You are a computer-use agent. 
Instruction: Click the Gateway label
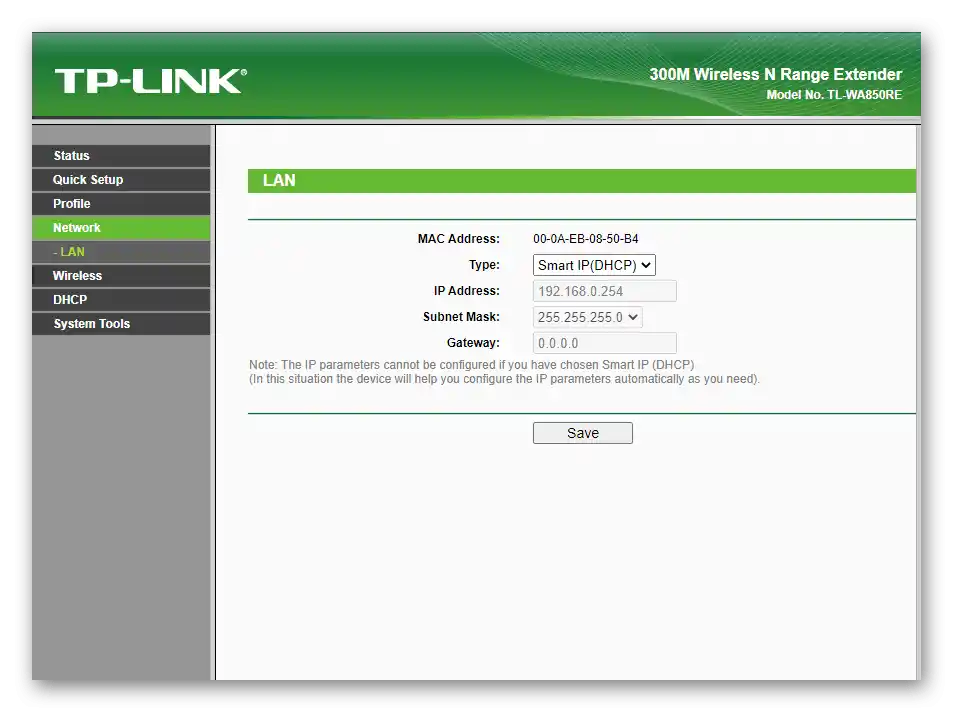click(473, 343)
